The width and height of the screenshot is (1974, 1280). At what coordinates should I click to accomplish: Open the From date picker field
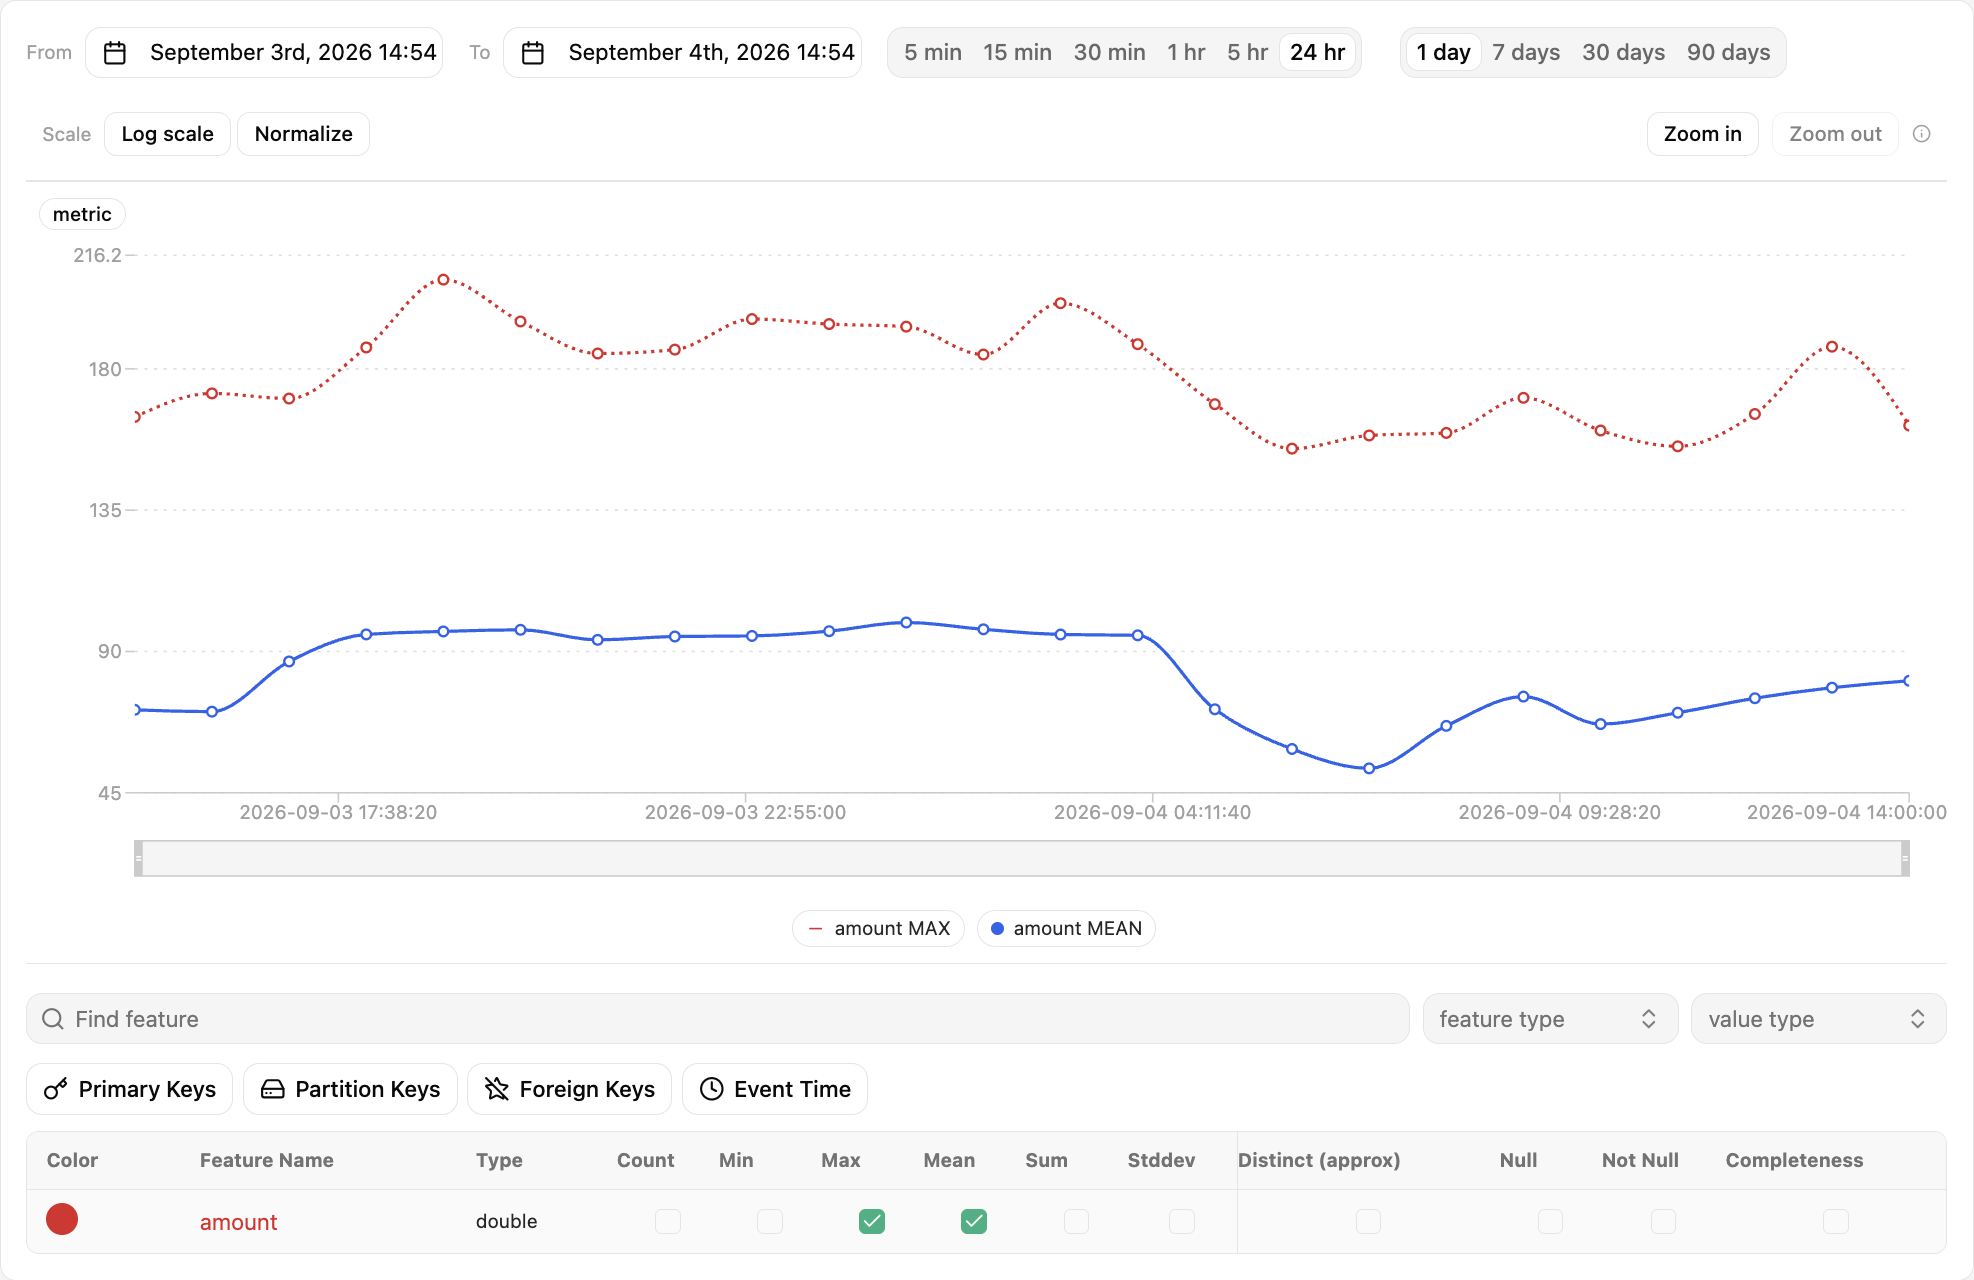tap(264, 53)
